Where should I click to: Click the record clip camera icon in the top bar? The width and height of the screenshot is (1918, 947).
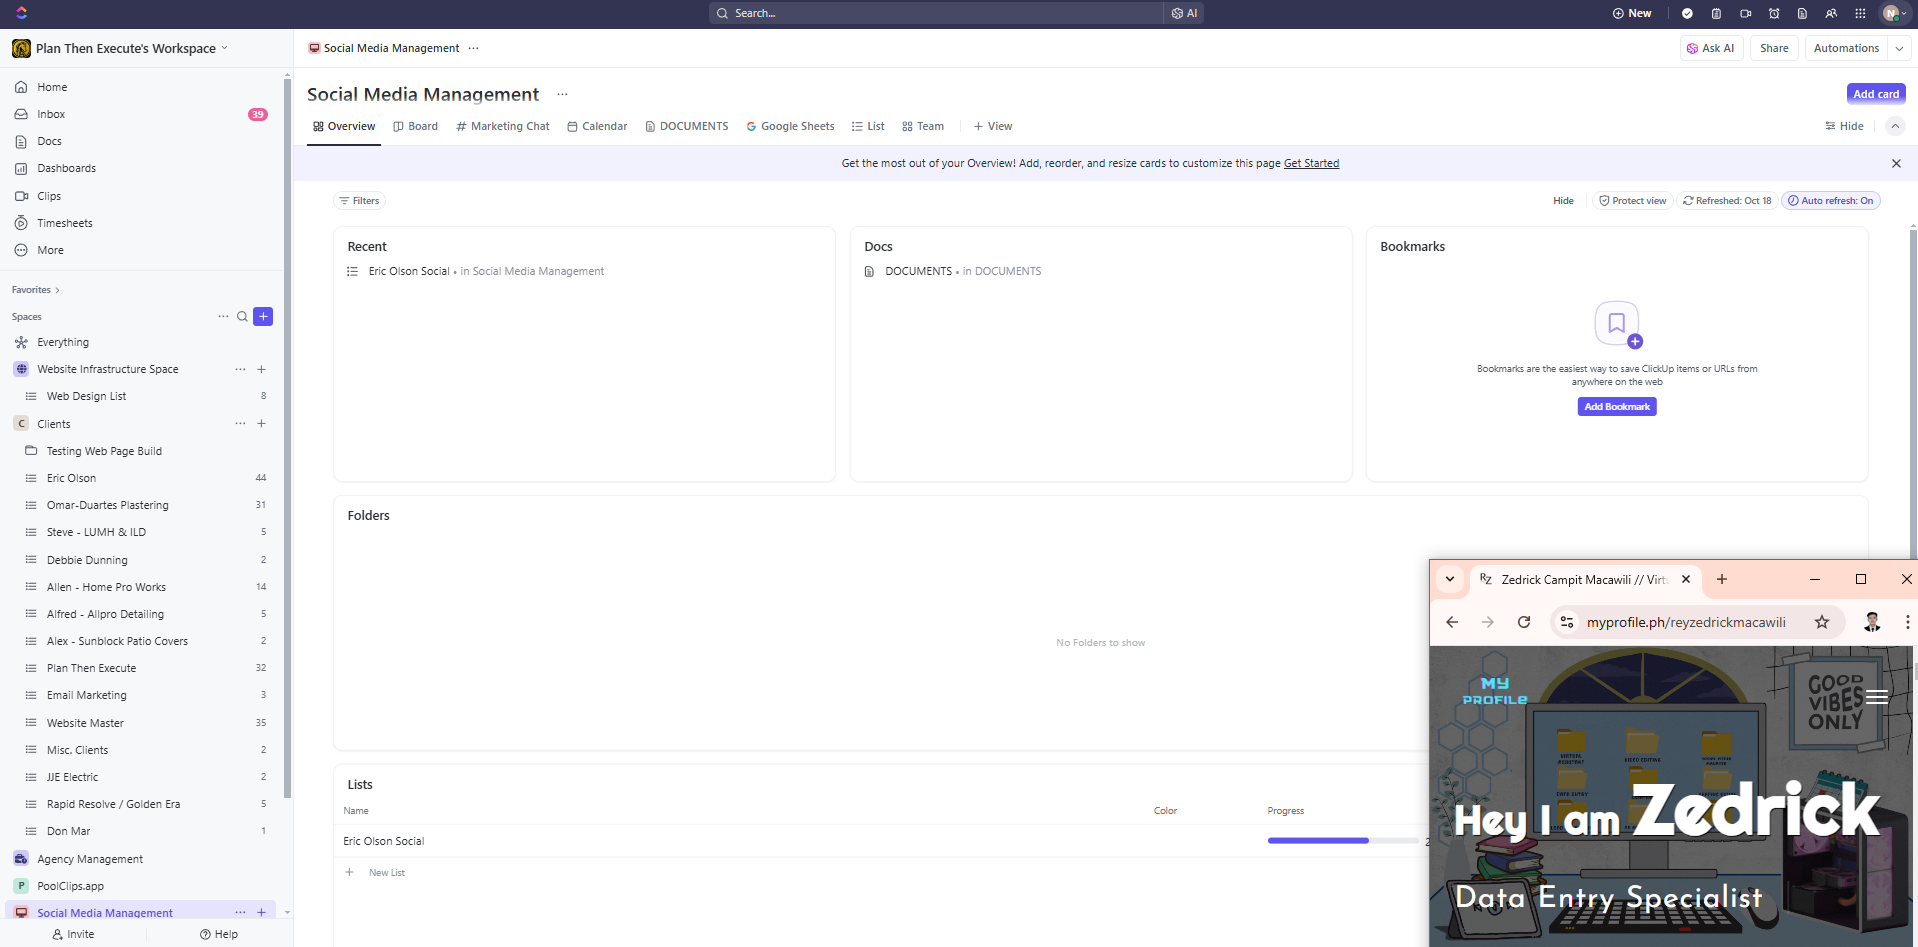pyautogui.click(x=1745, y=13)
